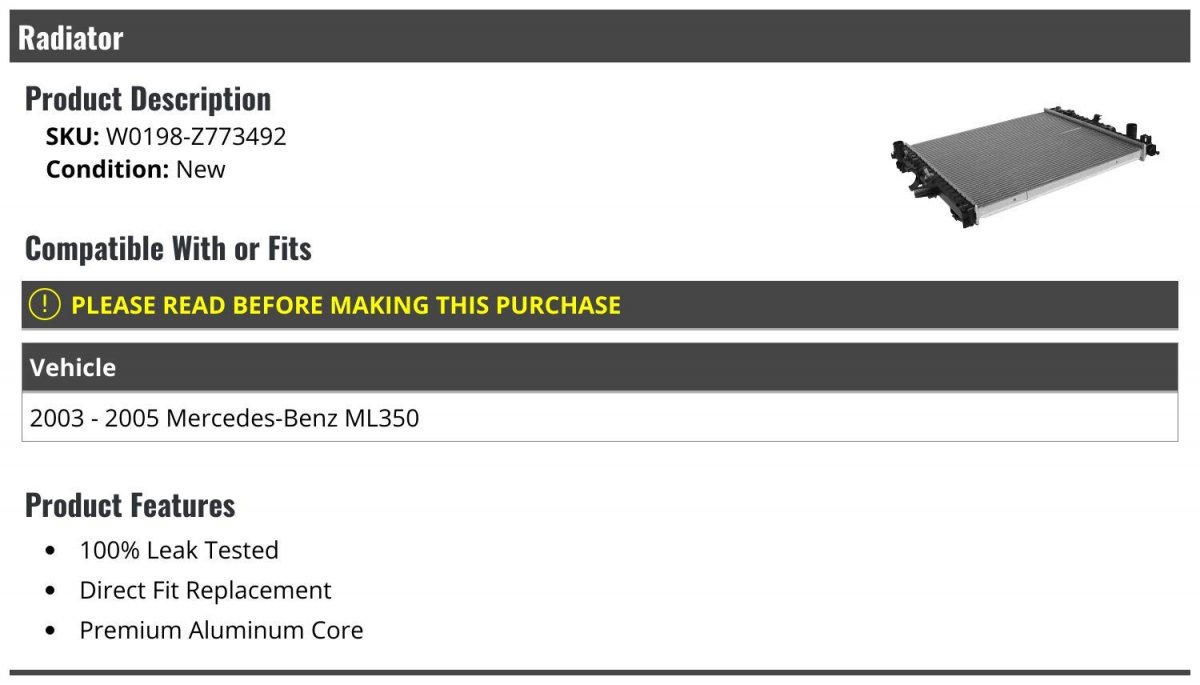The width and height of the screenshot is (1200, 685).
Task: Select the 100% Leak Tested feature
Action: [179, 550]
